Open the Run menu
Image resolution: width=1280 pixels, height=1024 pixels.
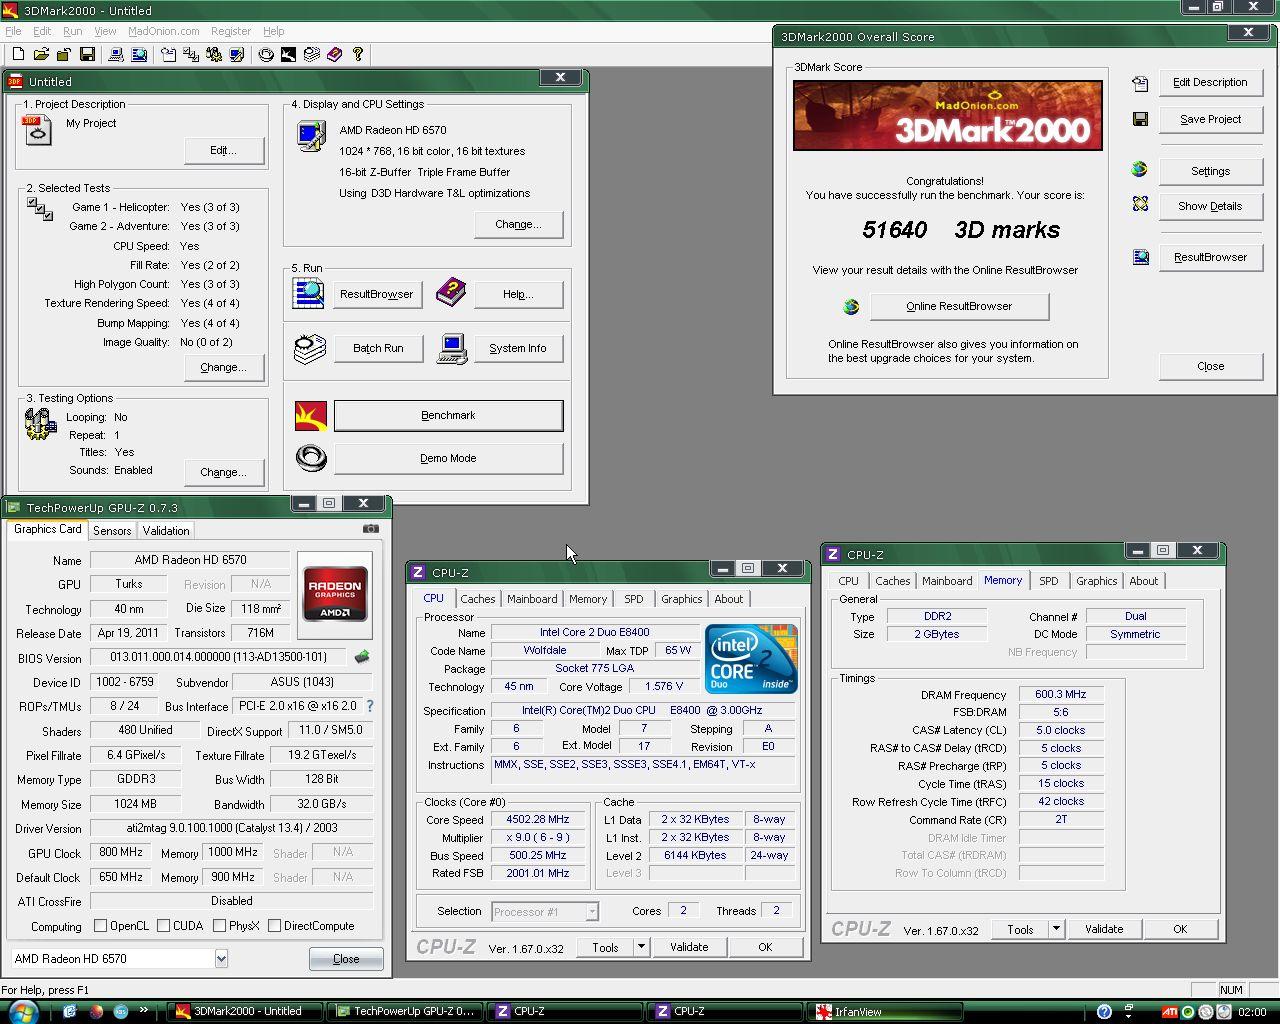tap(73, 31)
